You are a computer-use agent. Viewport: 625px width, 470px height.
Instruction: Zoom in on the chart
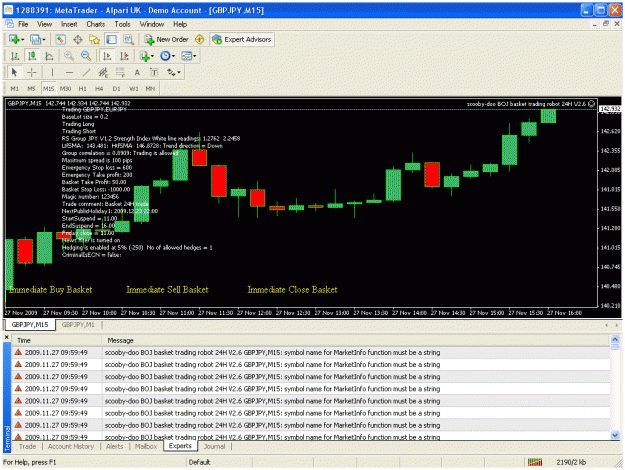point(69,56)
